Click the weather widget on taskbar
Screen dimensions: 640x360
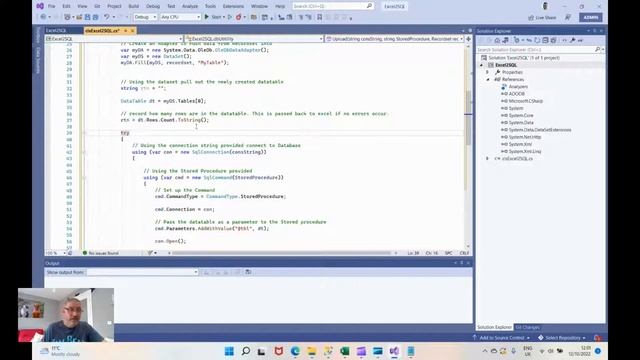pyautogui.click(x=60, y=351)
